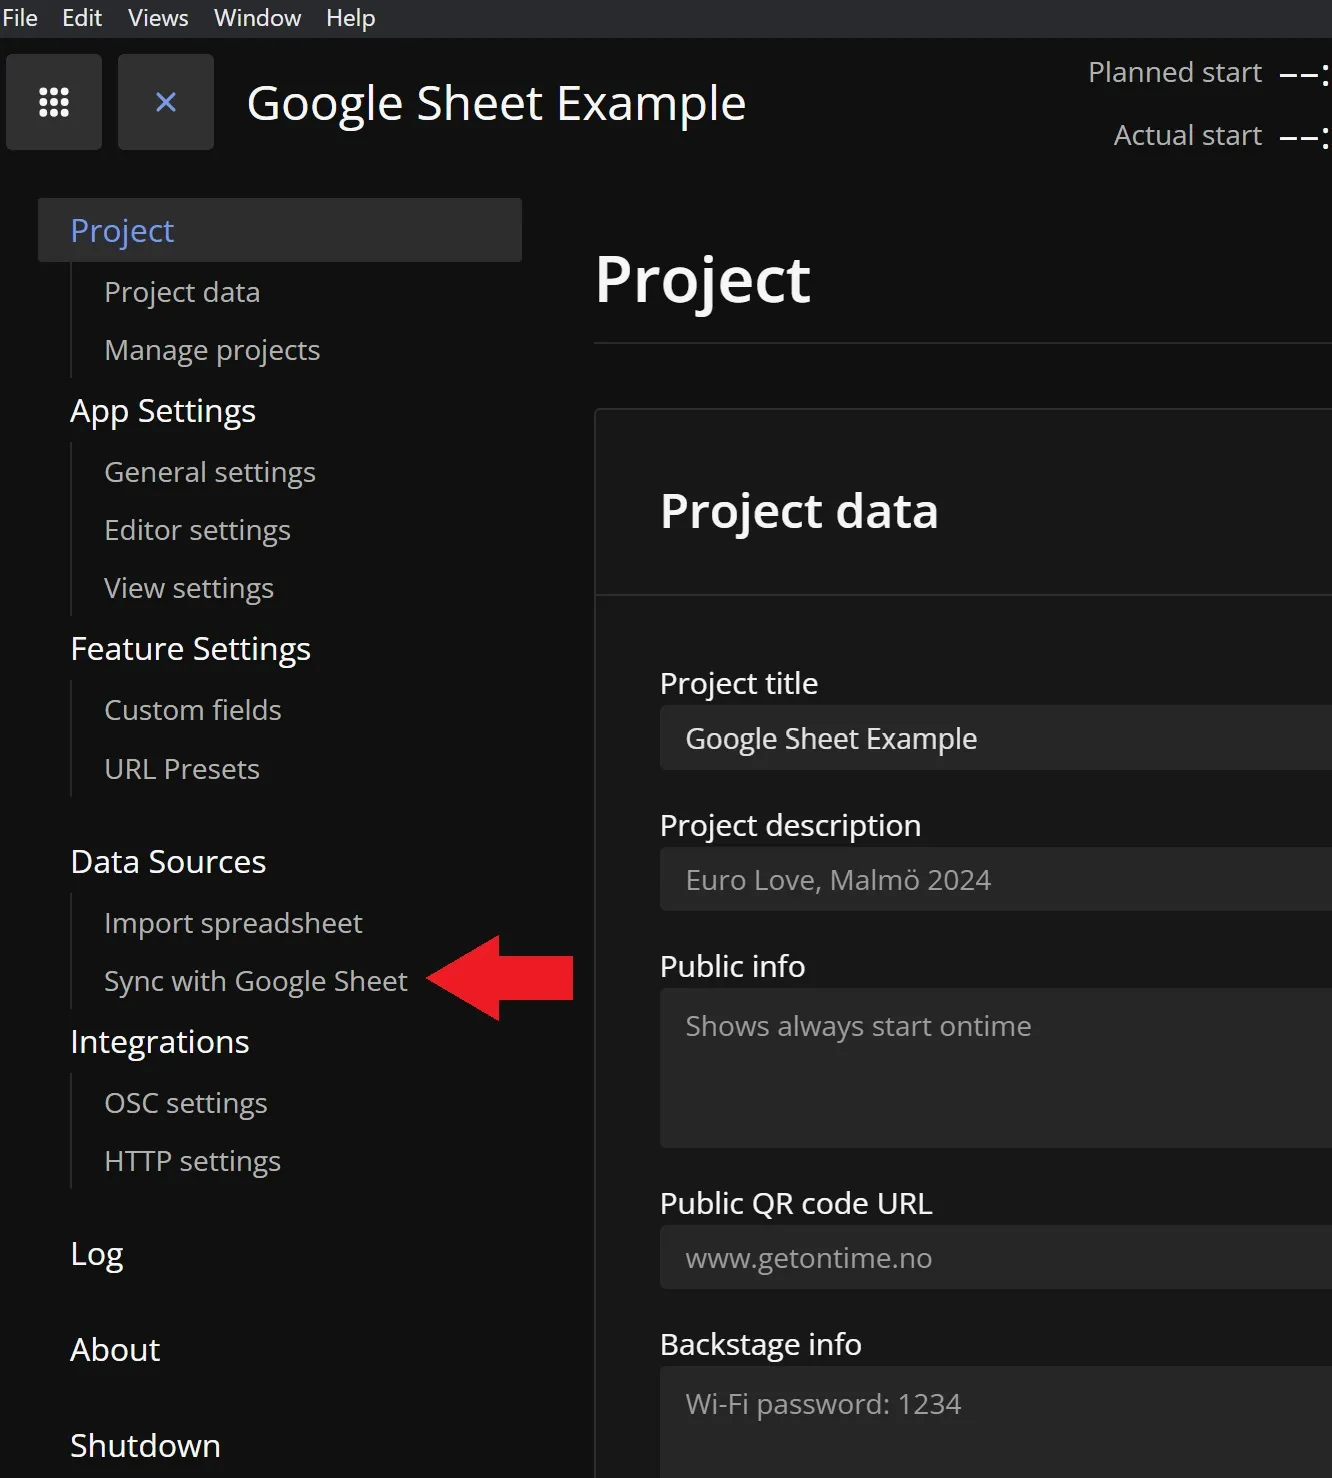Click Shutdown in the sidebar
This screenshot has height=1478, width=1332.
[145, 1446]
